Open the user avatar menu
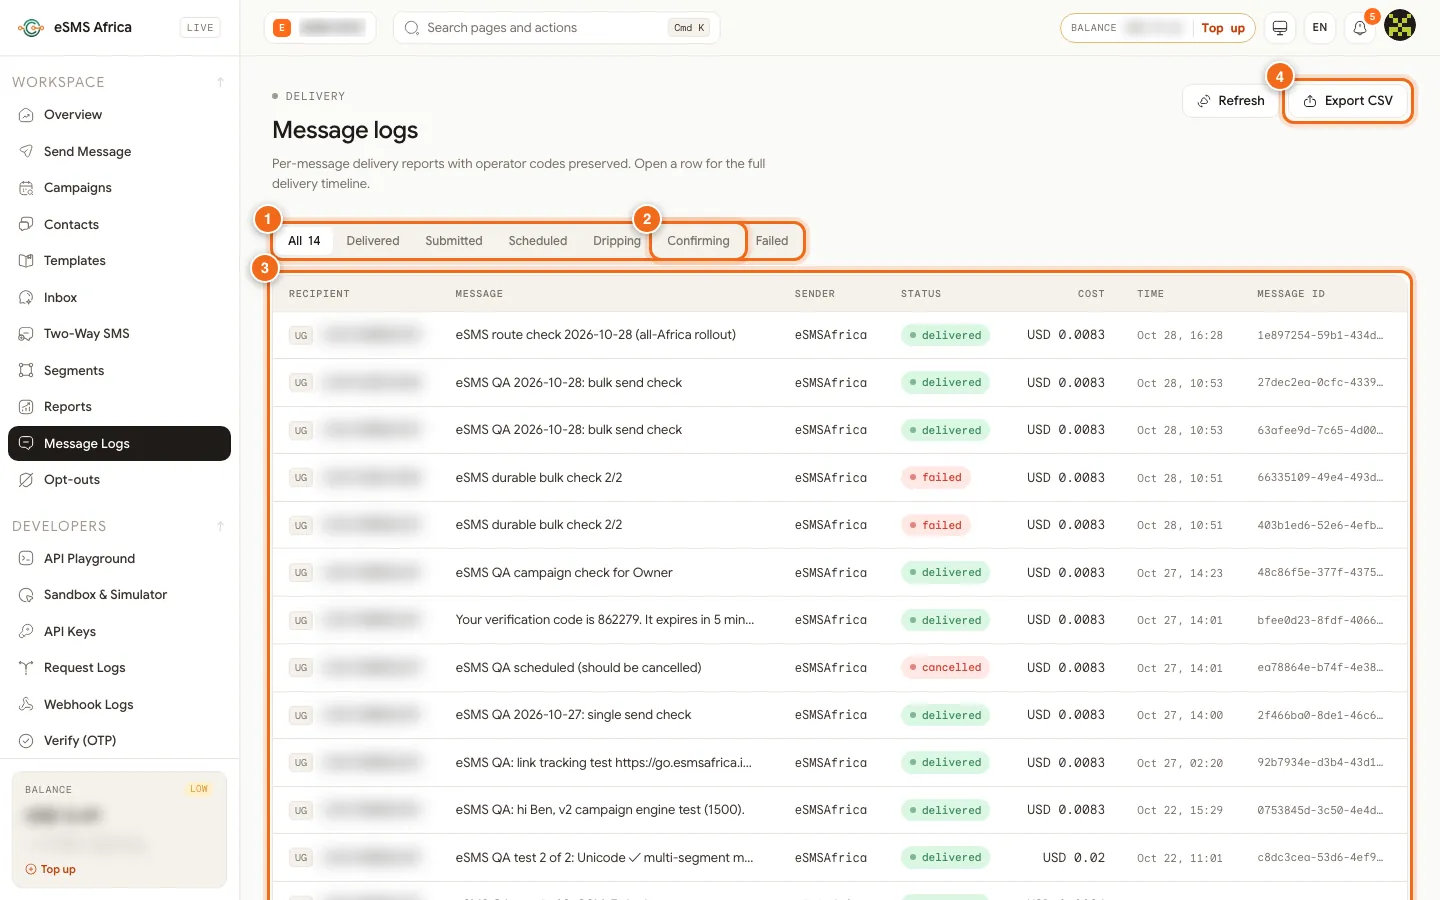This screenshot has height=900, width=1440. (1400, 26)
